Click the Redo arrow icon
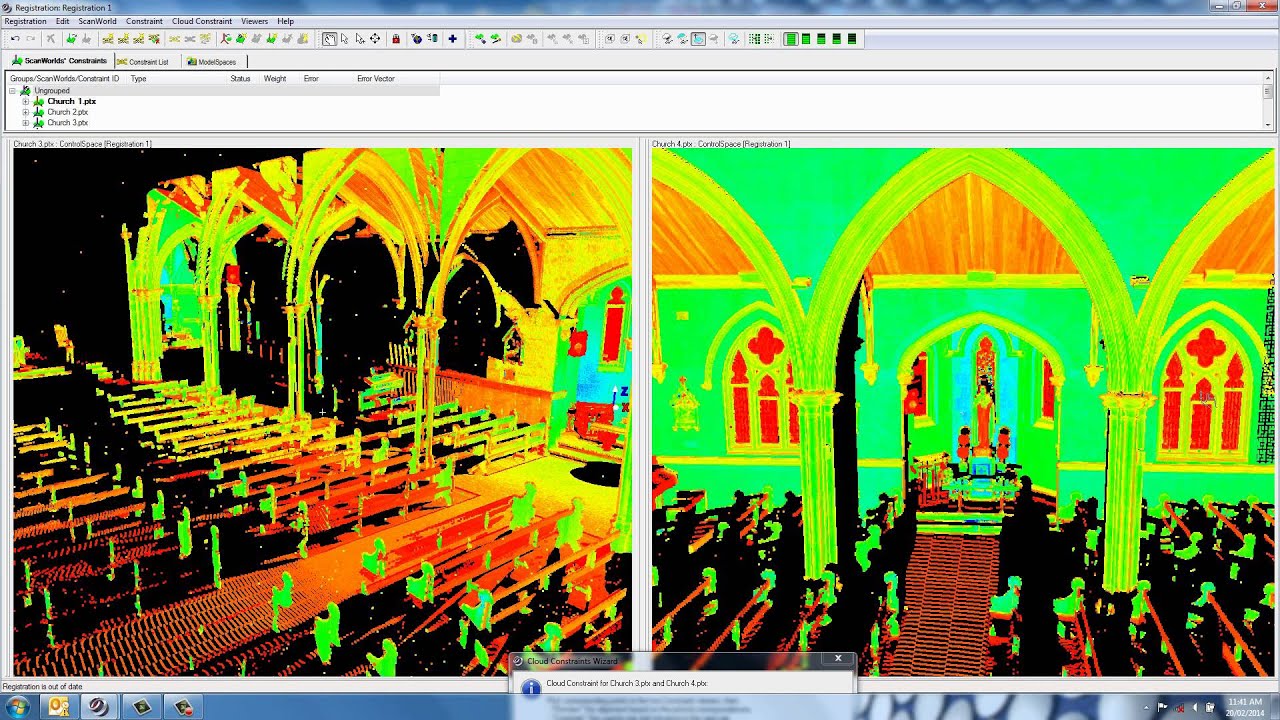1280x720 pixels. [31, 39]
